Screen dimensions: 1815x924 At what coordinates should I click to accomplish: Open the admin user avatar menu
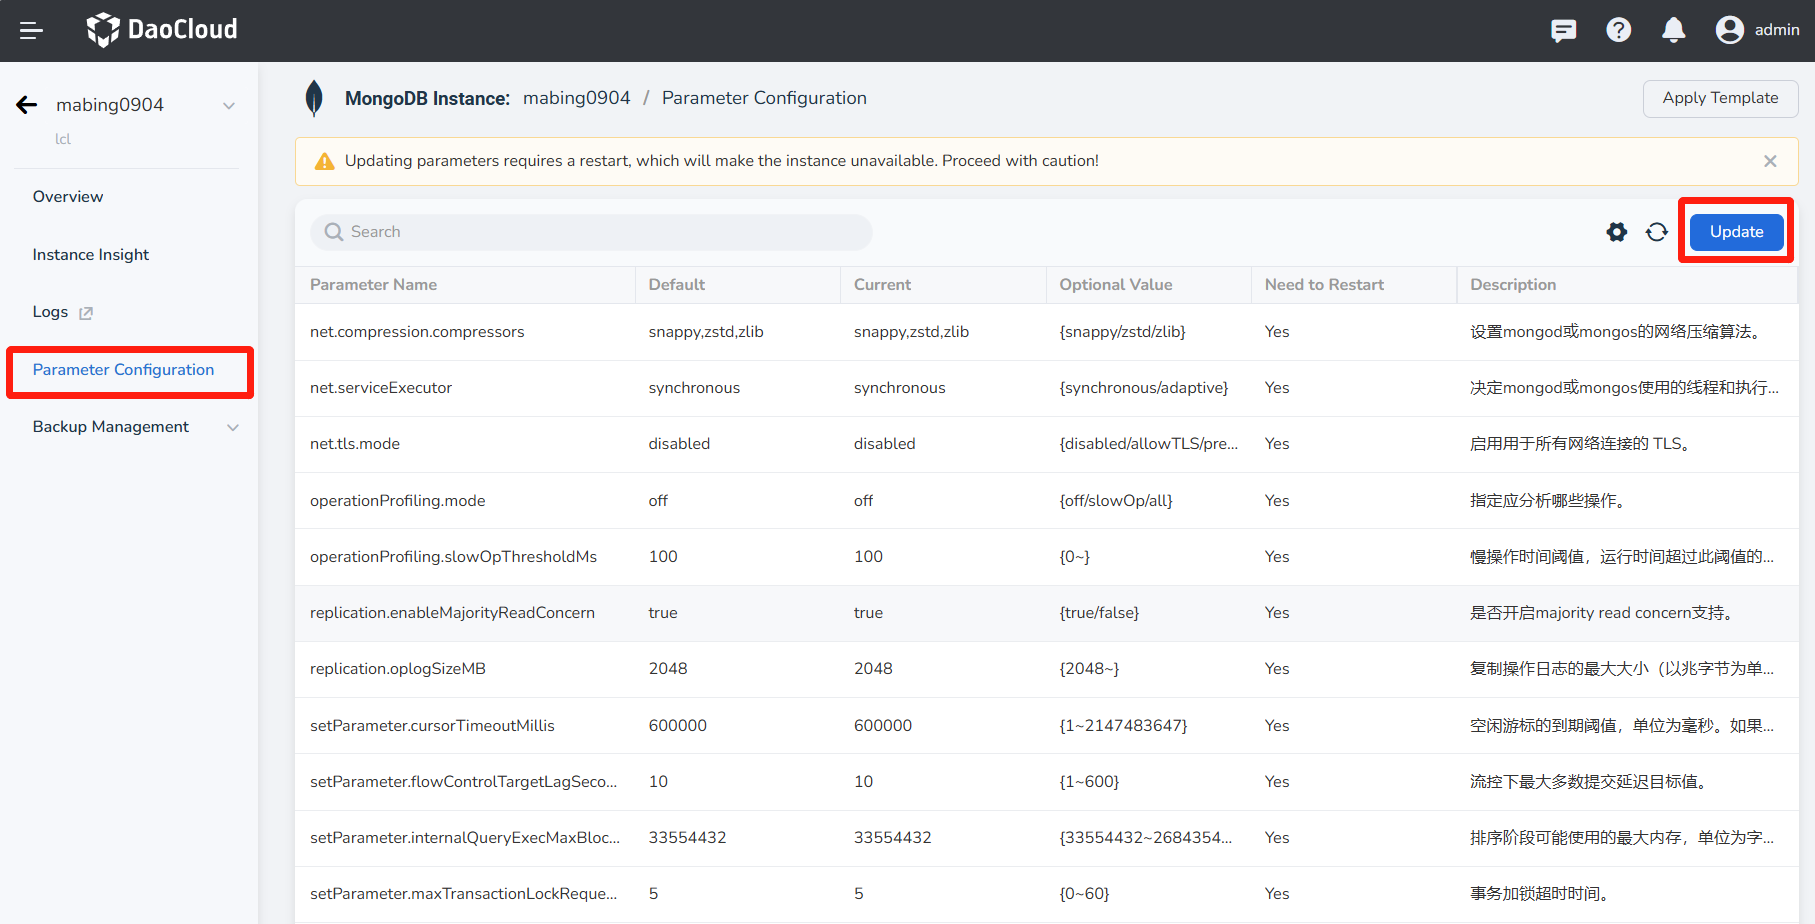[x=1729, y=30]
